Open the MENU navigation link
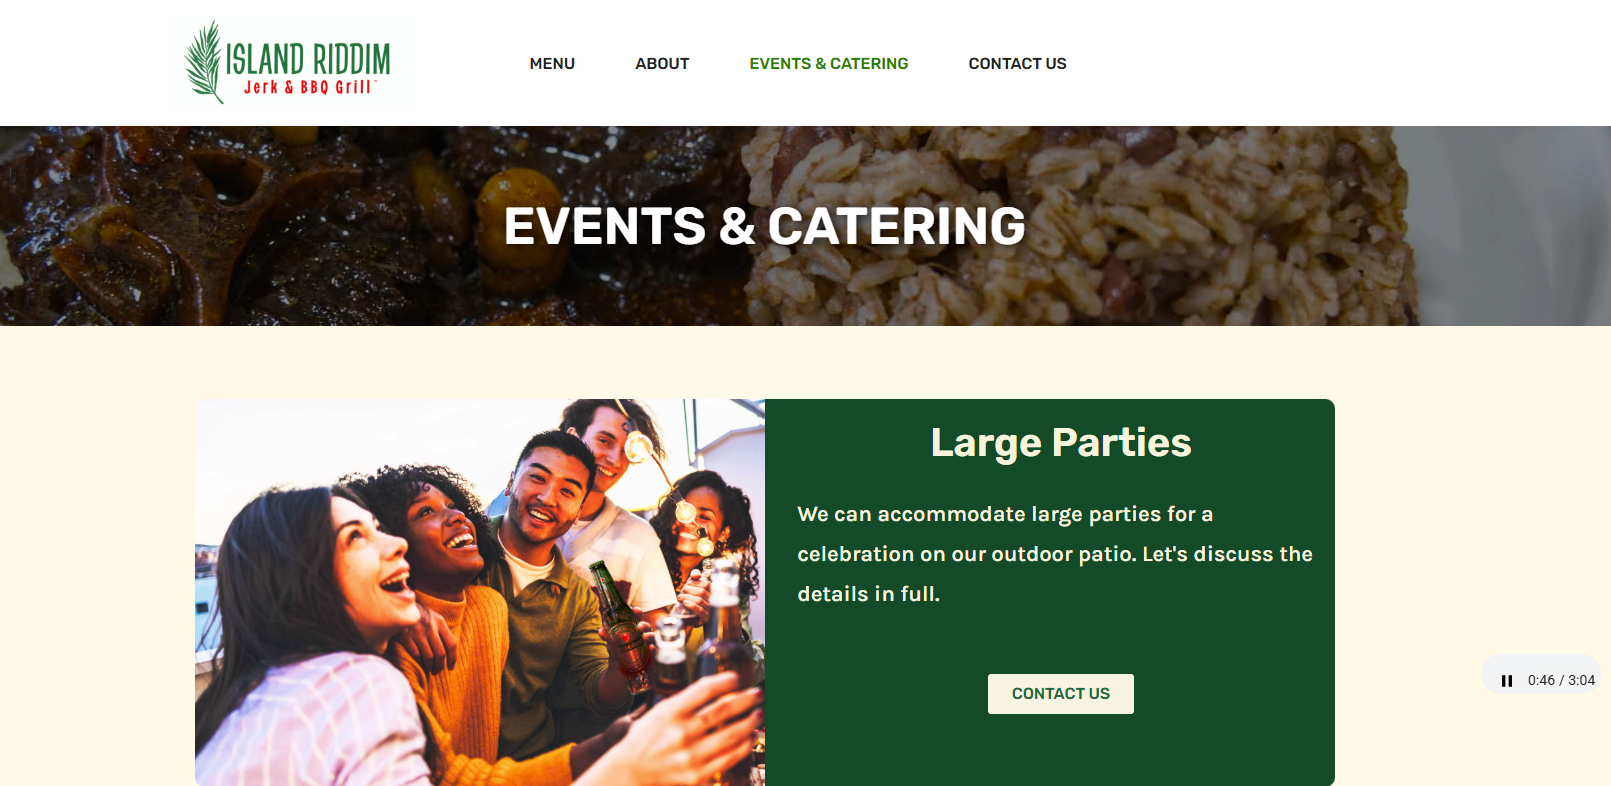 tap(552, 63)
